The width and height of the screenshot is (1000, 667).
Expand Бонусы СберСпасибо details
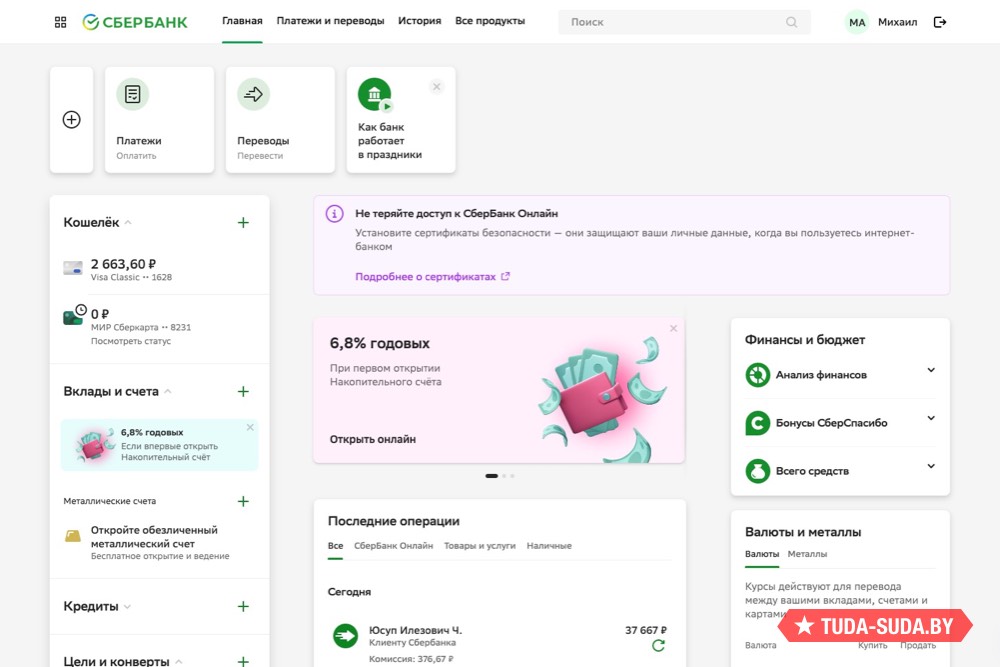pos(931,418)
